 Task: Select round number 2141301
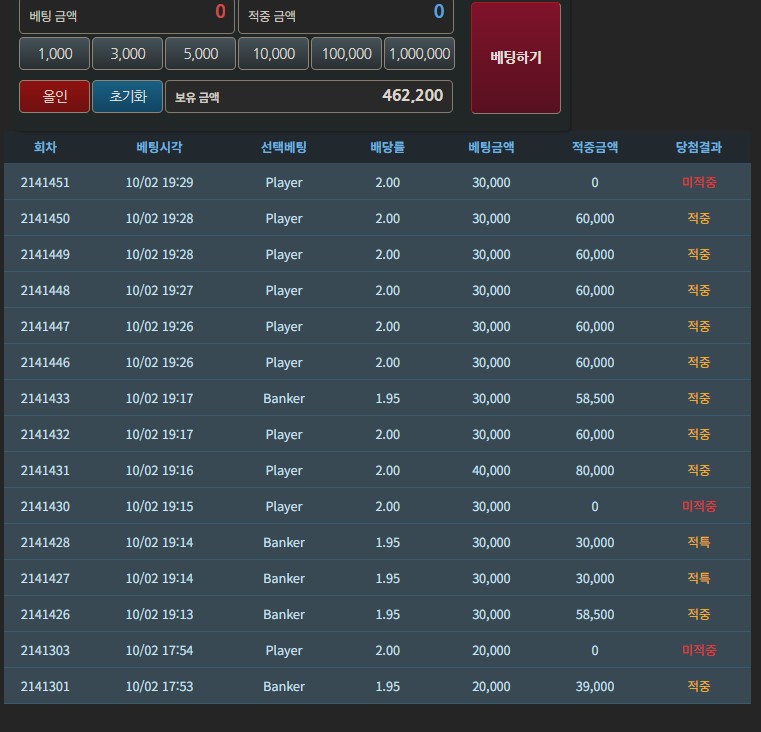(45, 686)
